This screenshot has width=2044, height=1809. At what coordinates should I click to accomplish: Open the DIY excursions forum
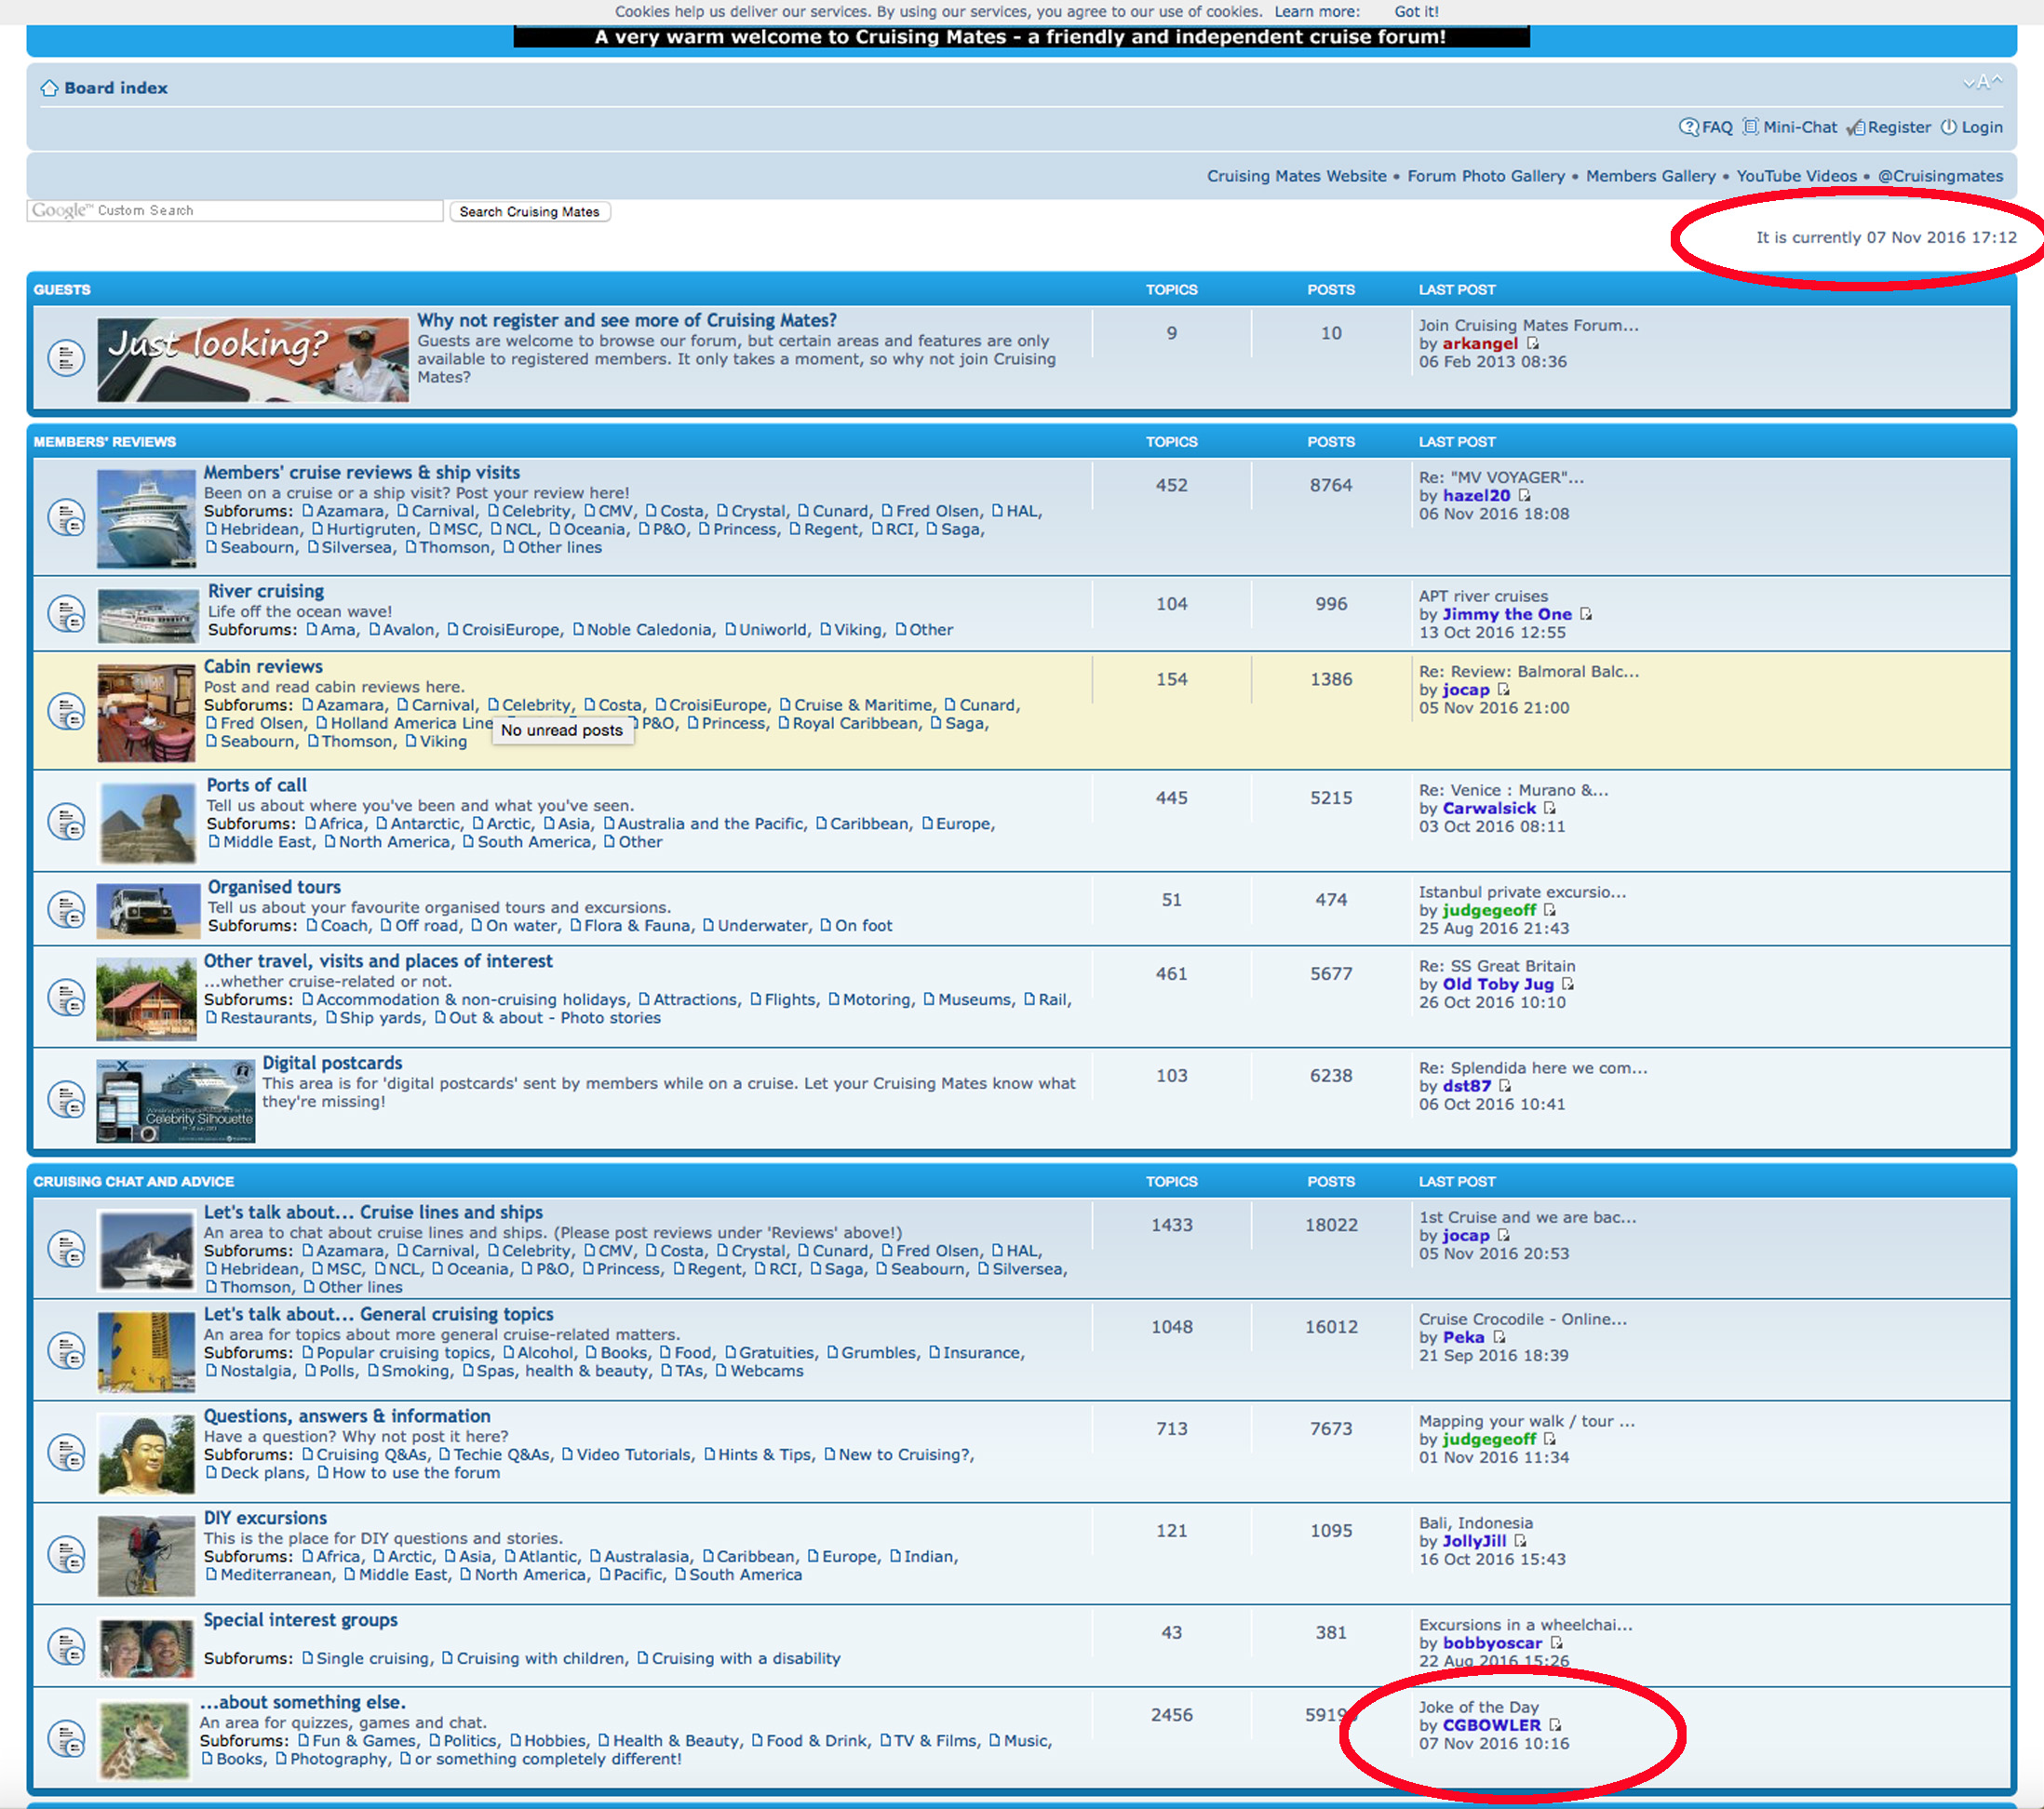click(x=265, y=1518)
